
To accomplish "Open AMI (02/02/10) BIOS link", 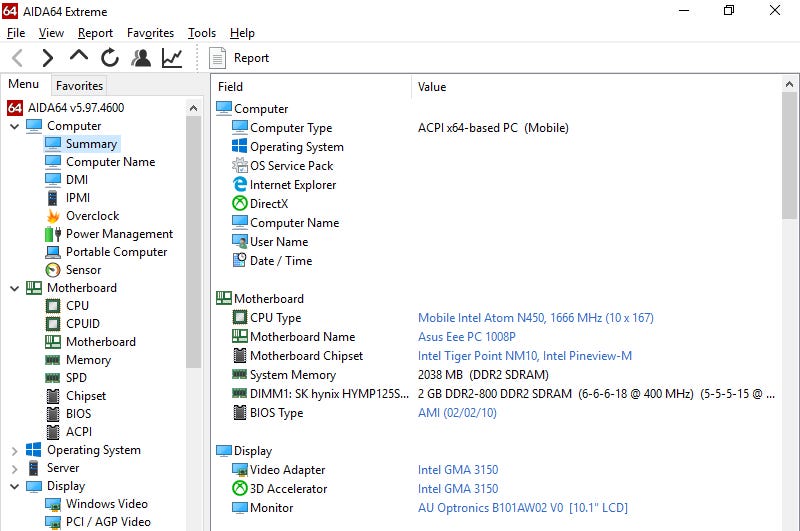I will 457,413.
